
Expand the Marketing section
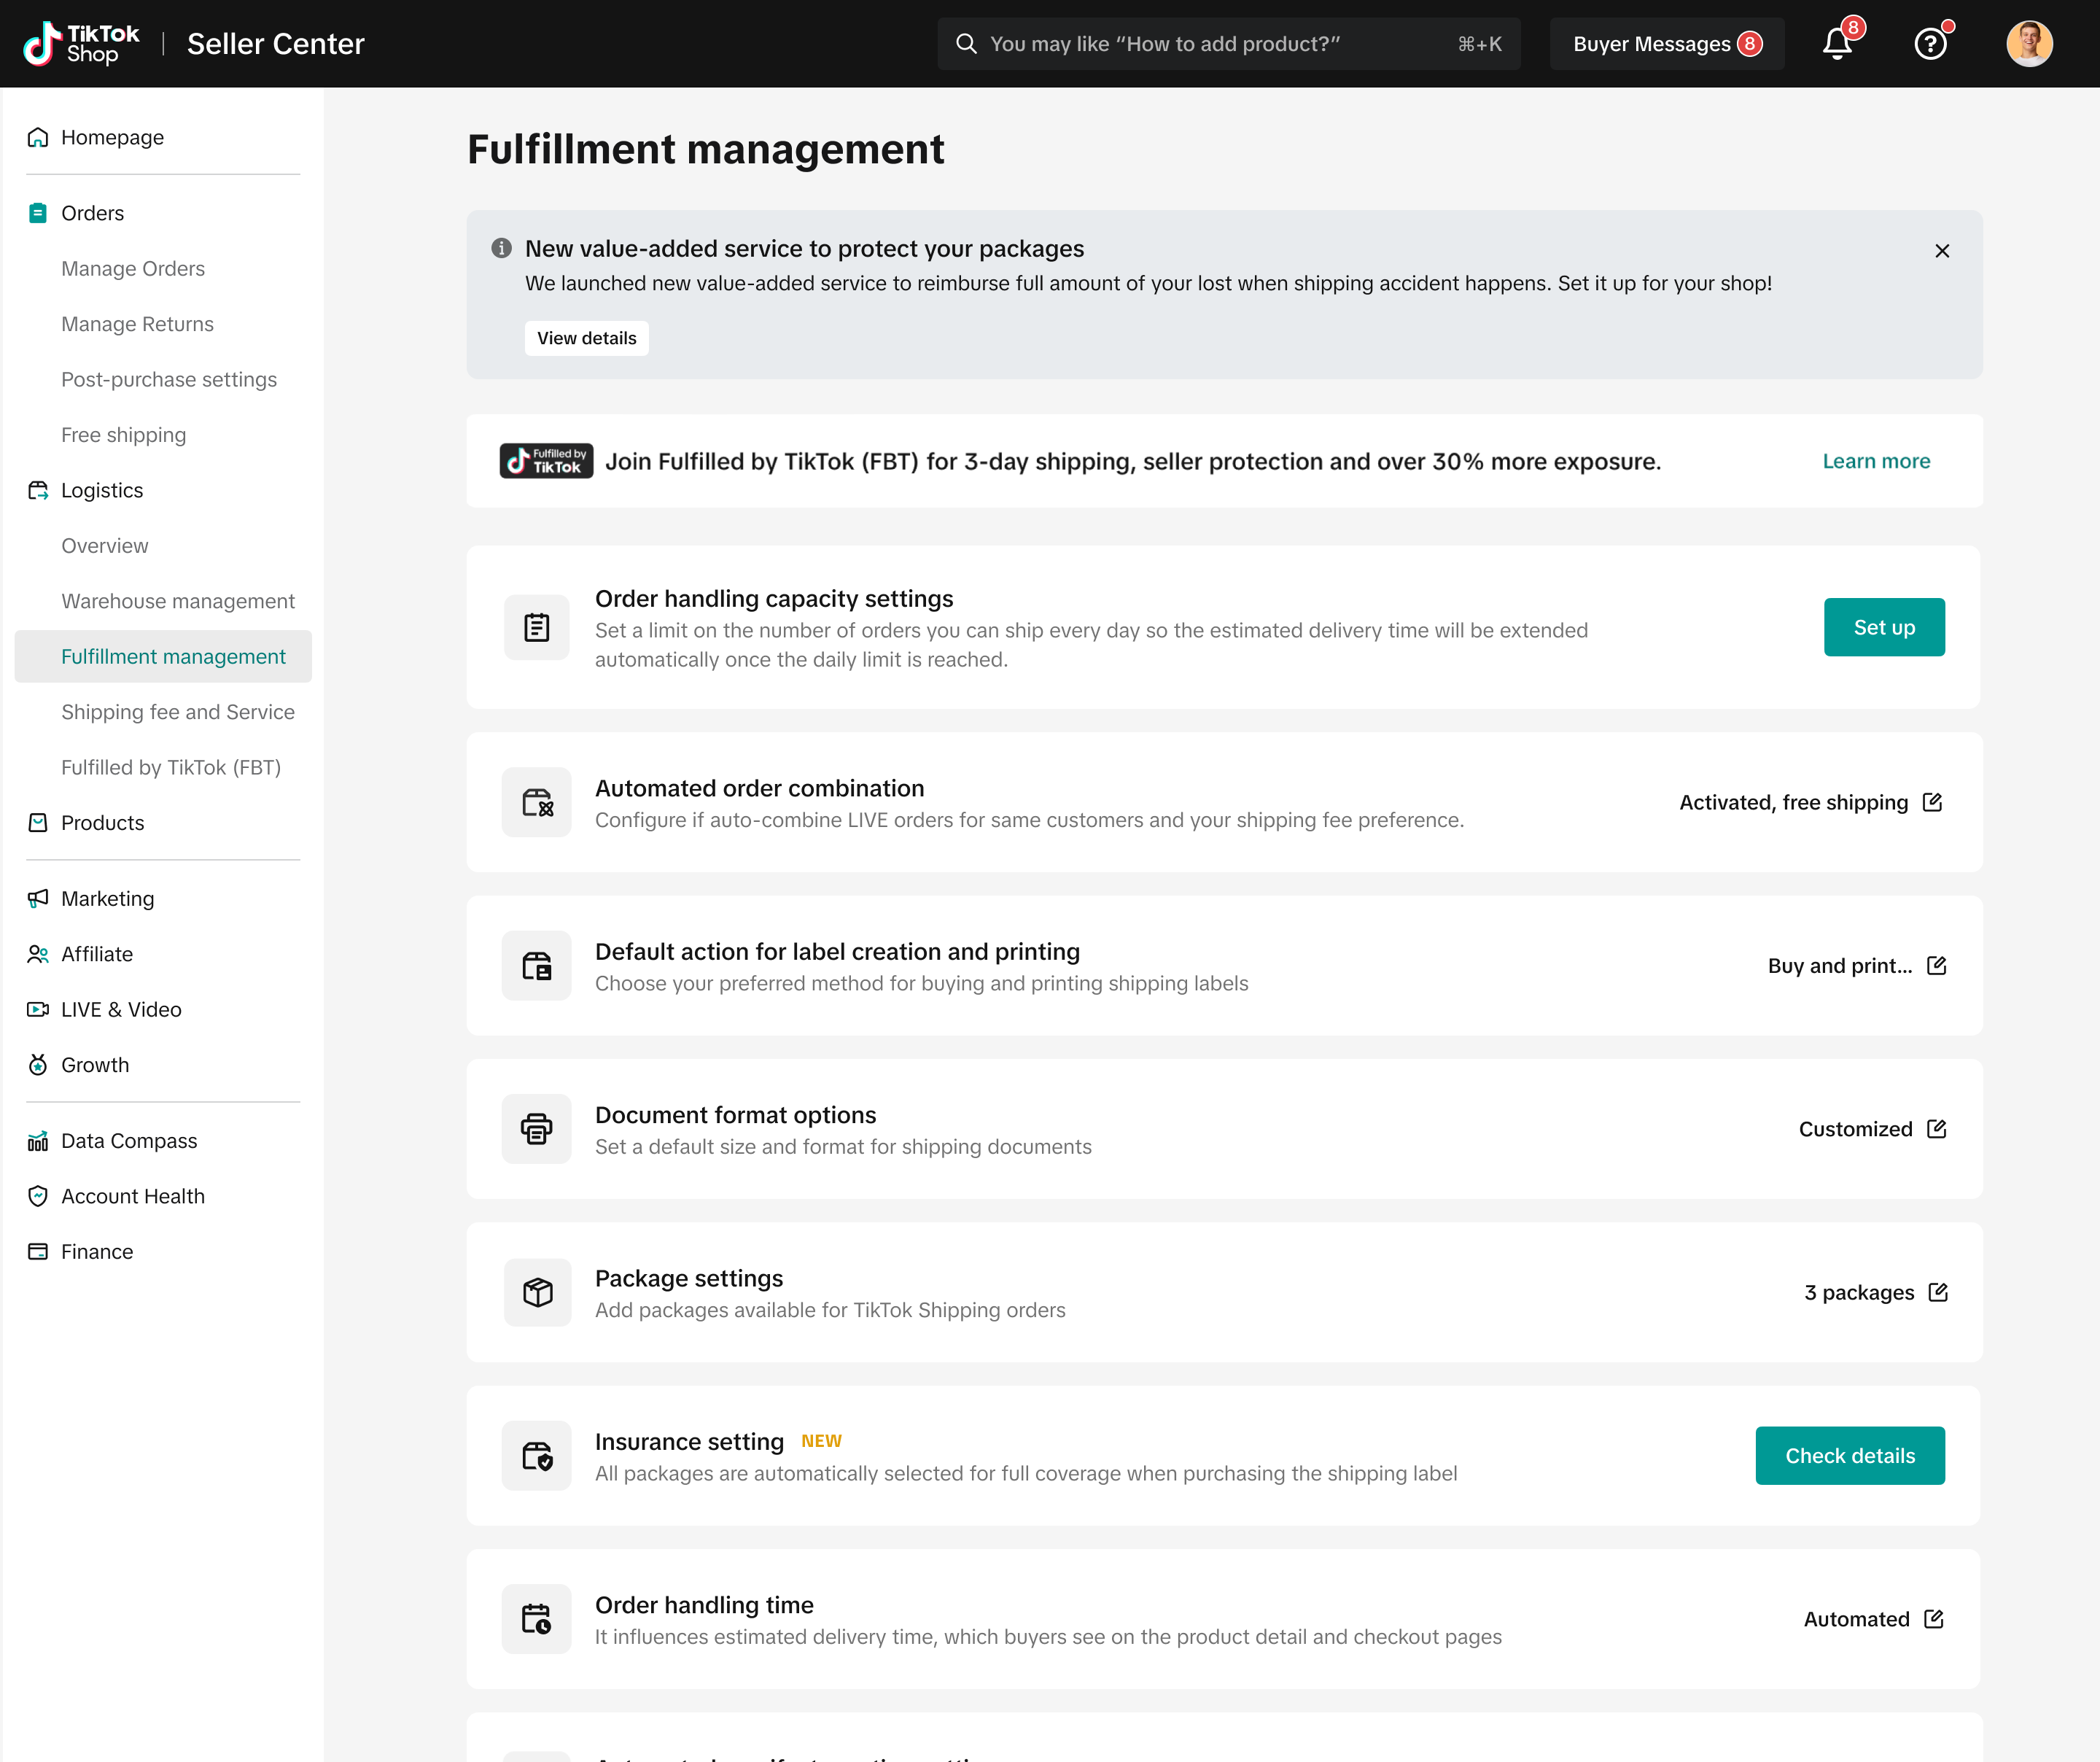point(107,899)
